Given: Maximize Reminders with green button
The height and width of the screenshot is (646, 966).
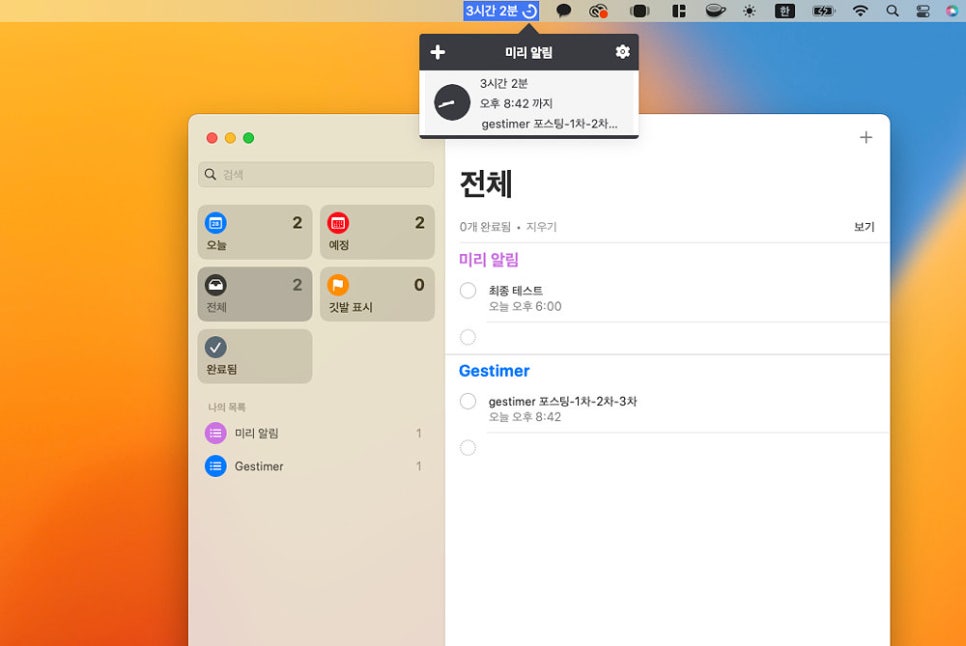Looking at the screenshot, I should tap(249, 138).
